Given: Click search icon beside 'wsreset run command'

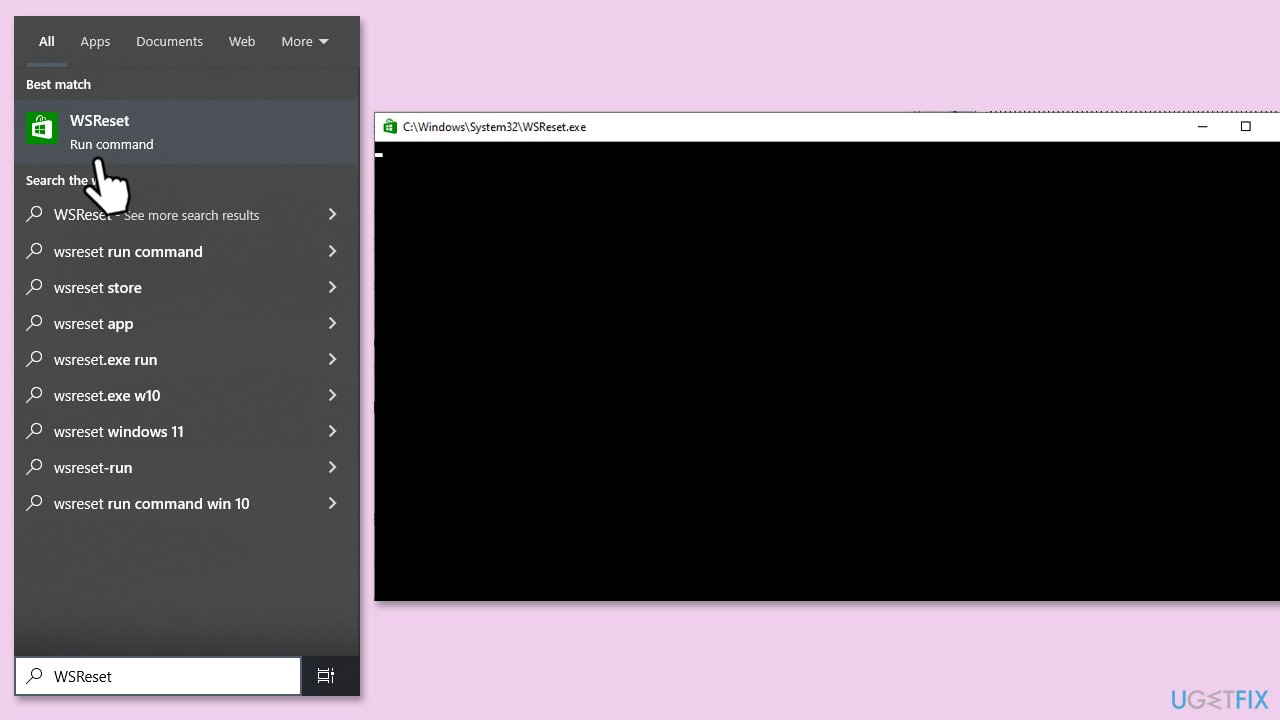Looking at the screenshot, I should [35, 251].
